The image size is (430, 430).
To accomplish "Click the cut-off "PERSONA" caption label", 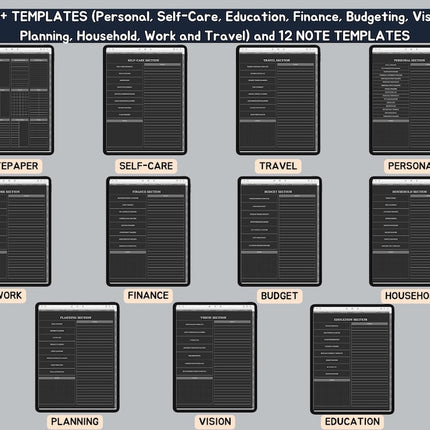I will 407,166.
